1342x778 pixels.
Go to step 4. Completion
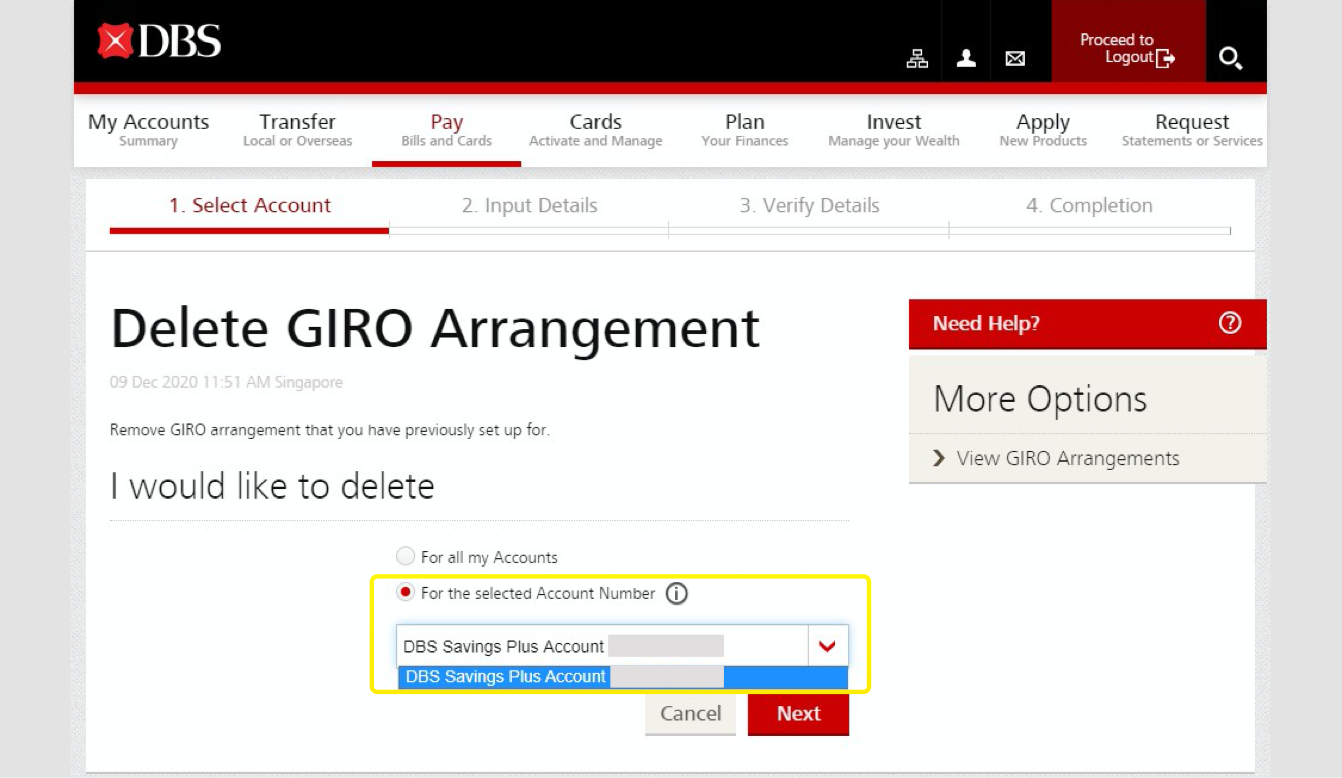tap(1089, 206)
